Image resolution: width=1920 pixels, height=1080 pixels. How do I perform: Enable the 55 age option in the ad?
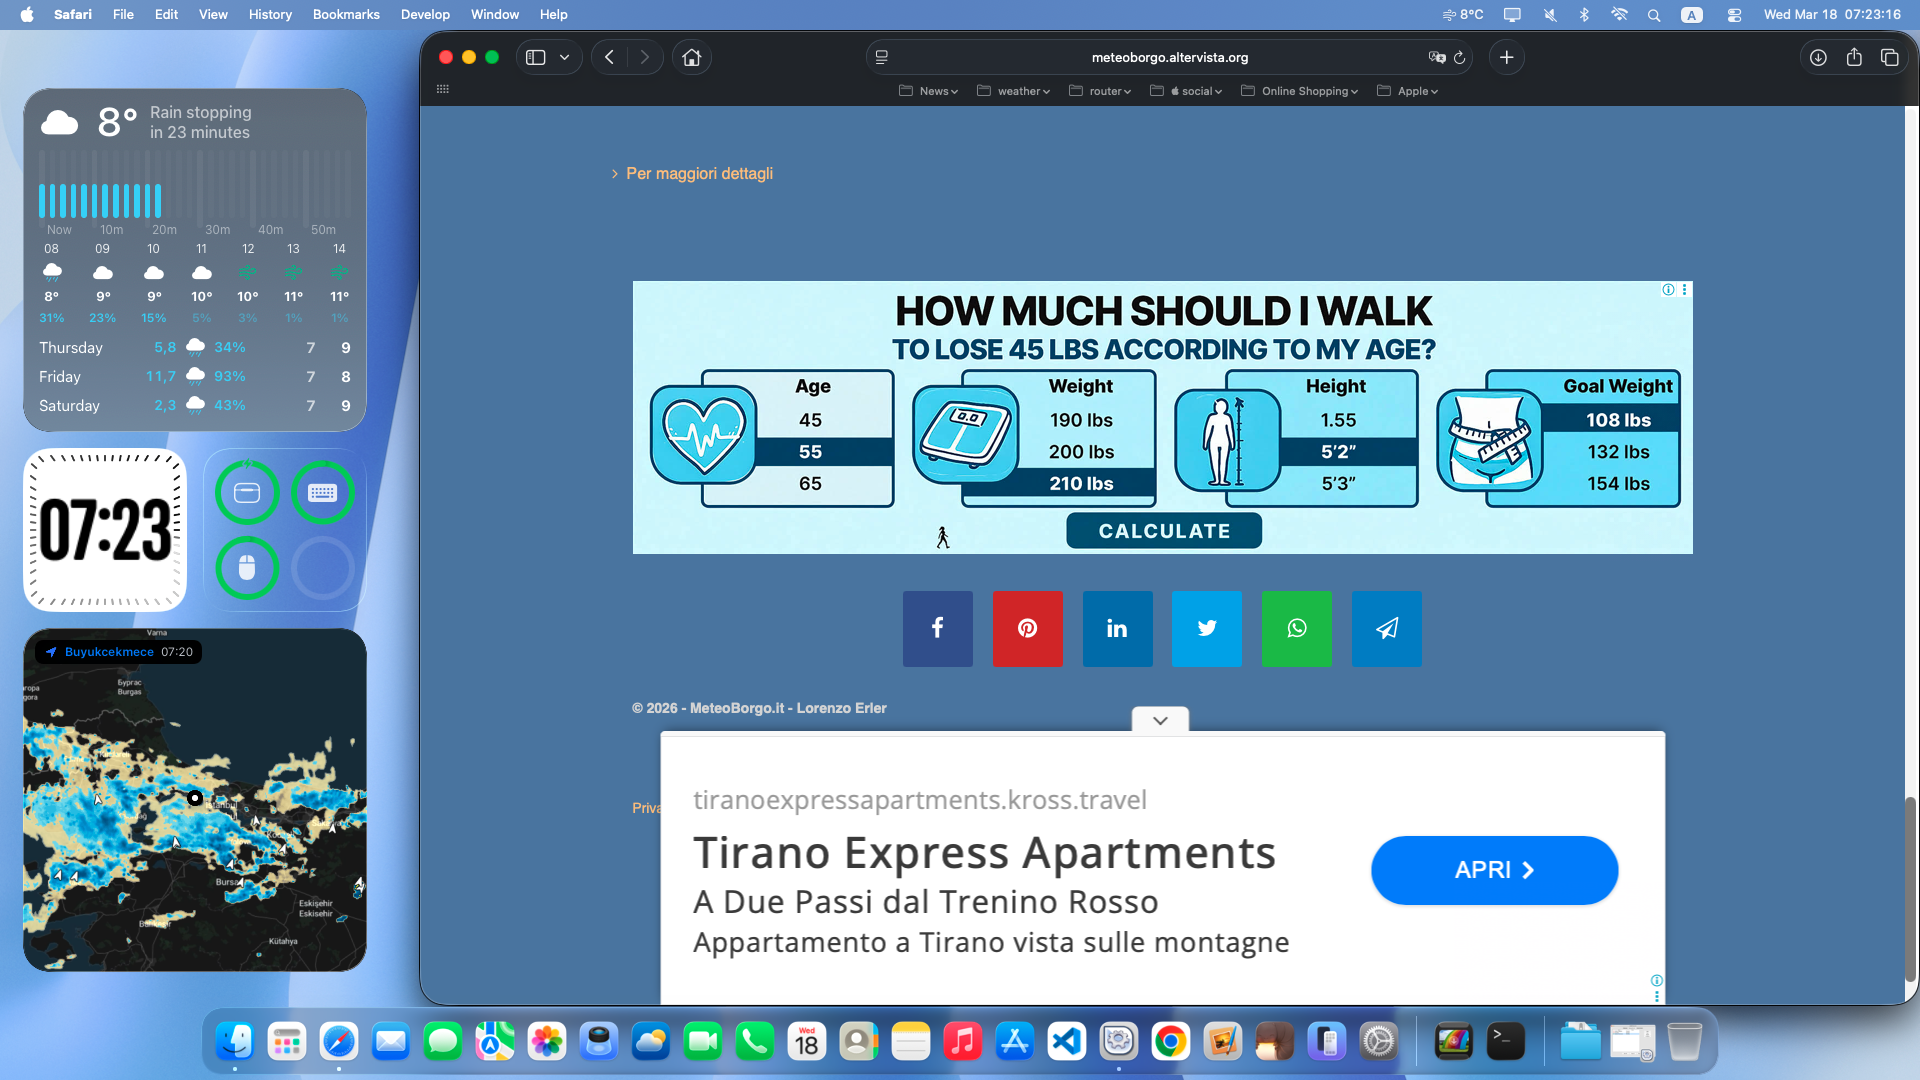pos(811,451)
